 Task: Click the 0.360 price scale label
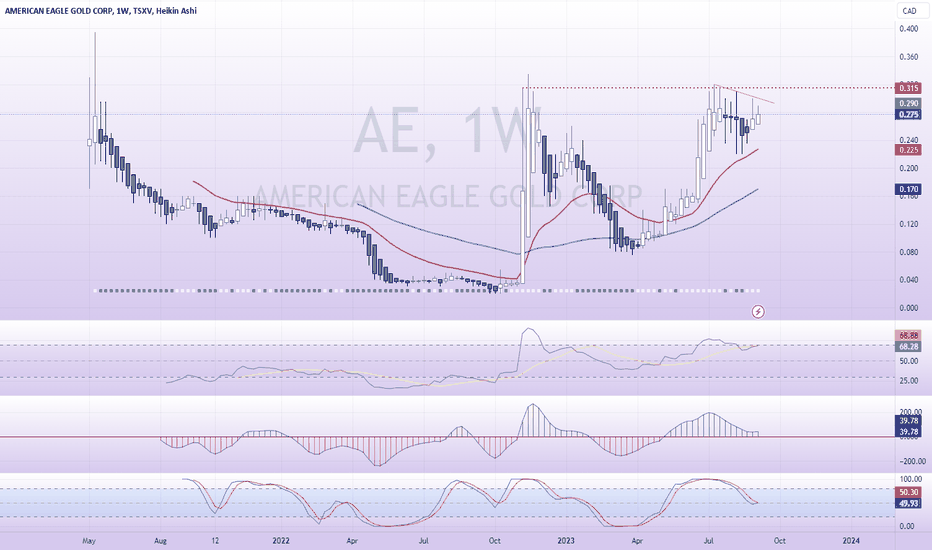tap(909, 57)
